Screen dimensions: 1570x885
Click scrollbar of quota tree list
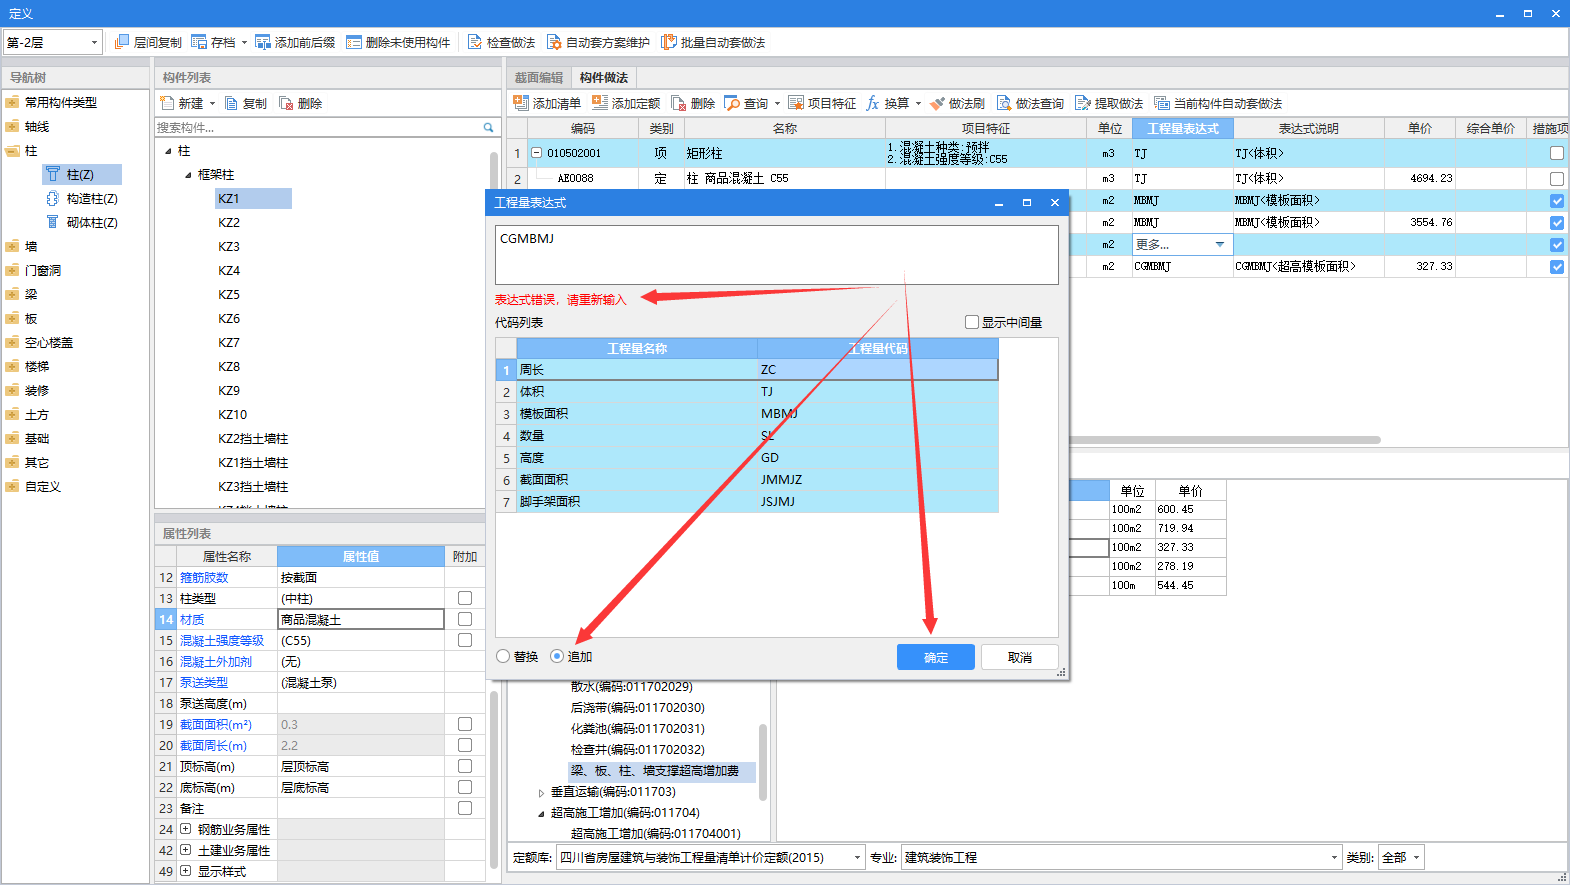click(x=763, y=762)
